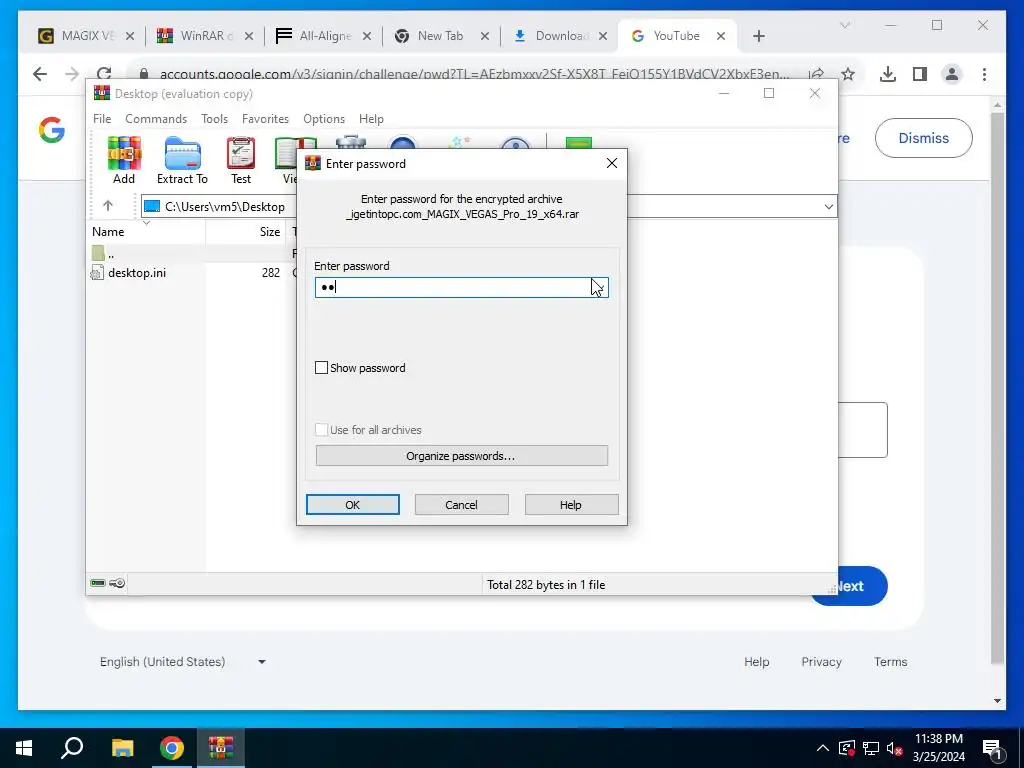Viewport: 1024px width, 768px height.
Task: Open the Help link at page bottom
Action: pyautogui.click(x=756, y=662)
